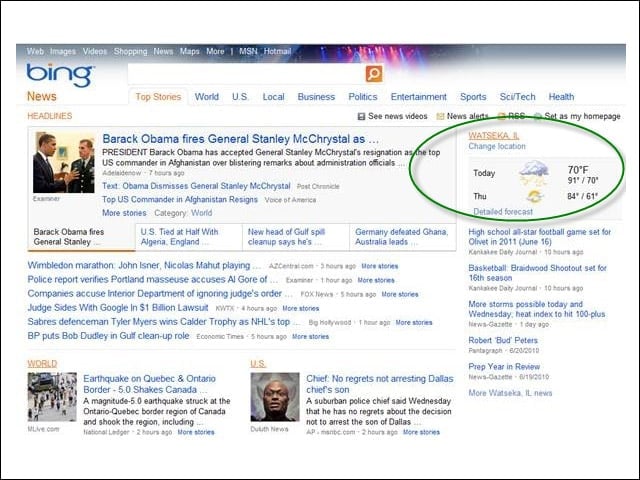640x480 pixels.
Task: Click Videos in the top navigation
Action: tap(95, 51)
